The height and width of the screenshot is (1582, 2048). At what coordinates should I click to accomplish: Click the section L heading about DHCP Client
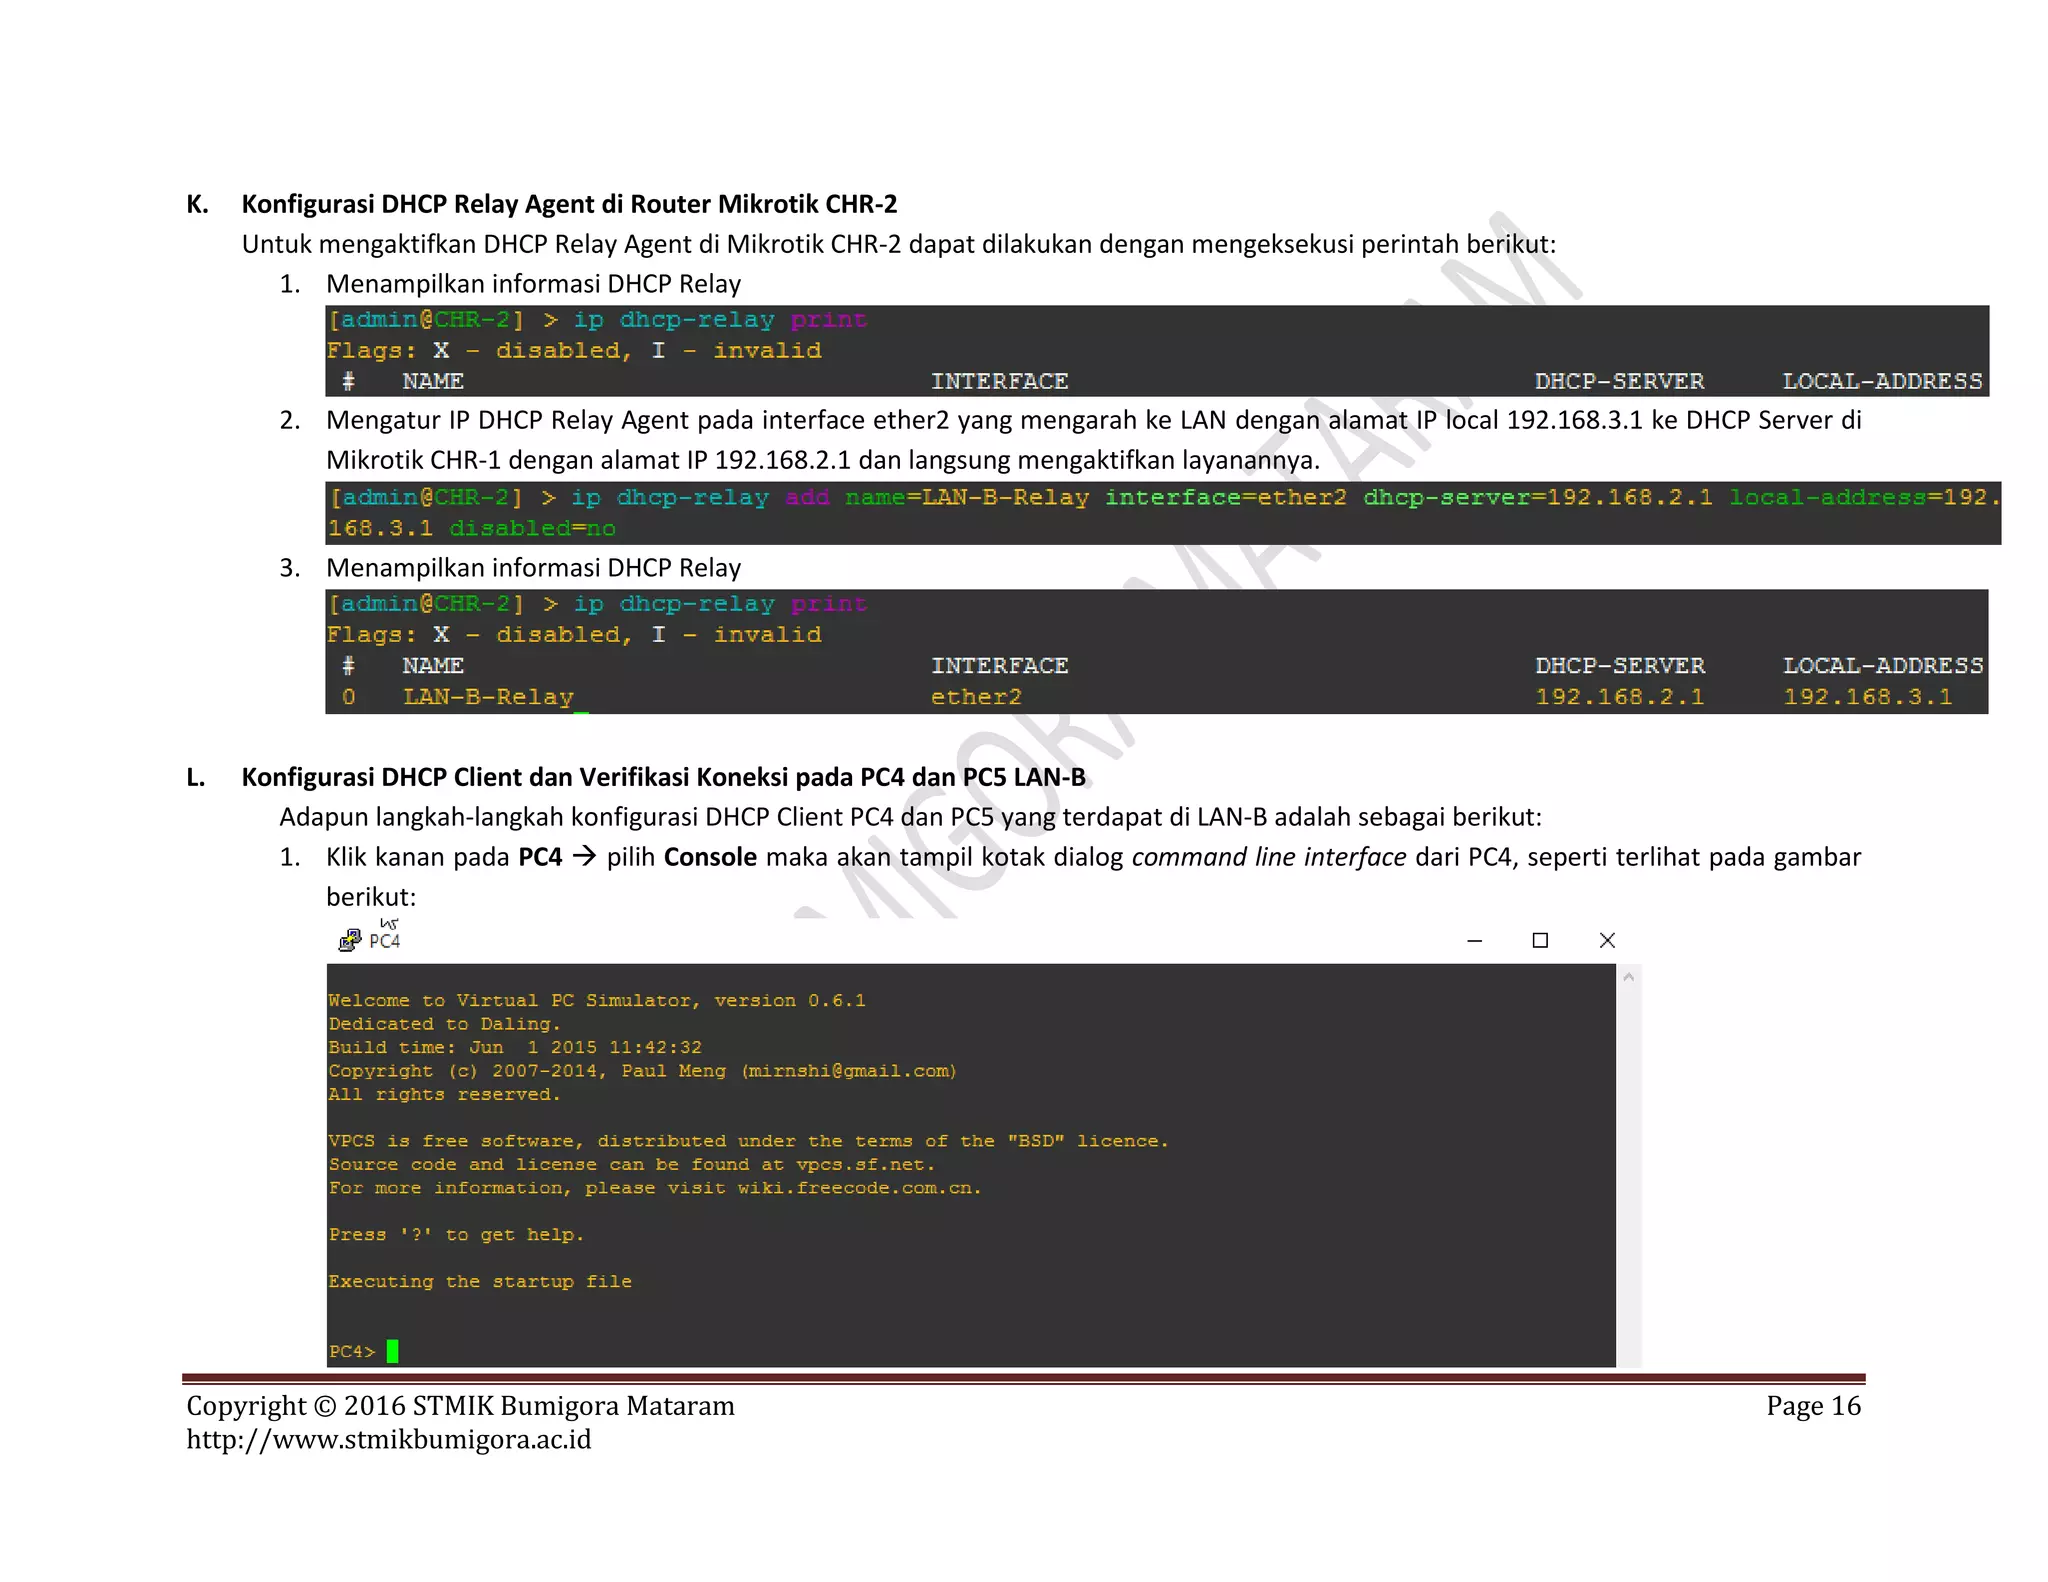(663, 777)
